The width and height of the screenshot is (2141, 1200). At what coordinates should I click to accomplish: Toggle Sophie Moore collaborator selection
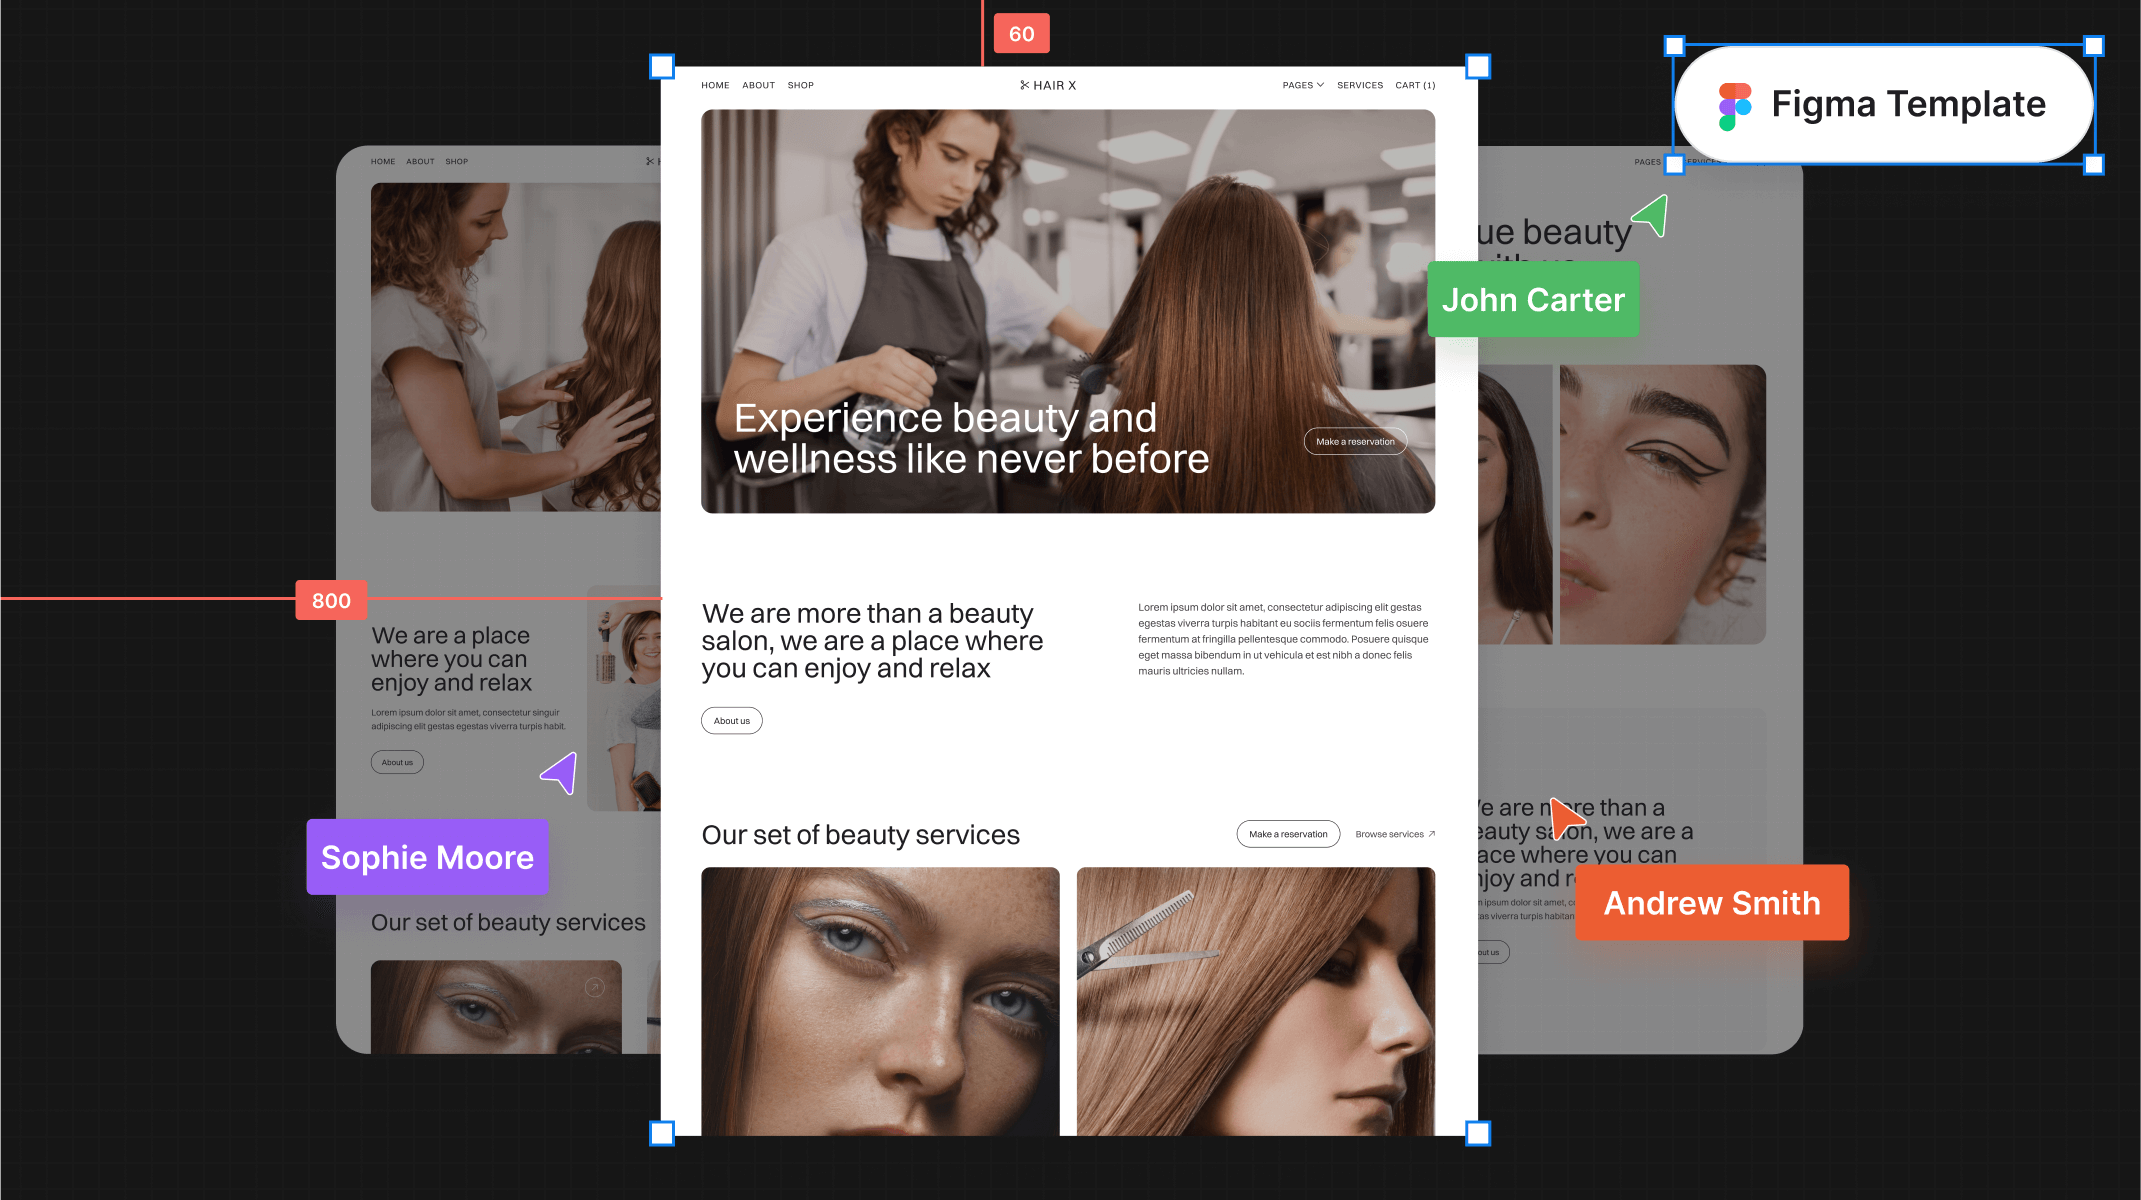coord(426,857)
